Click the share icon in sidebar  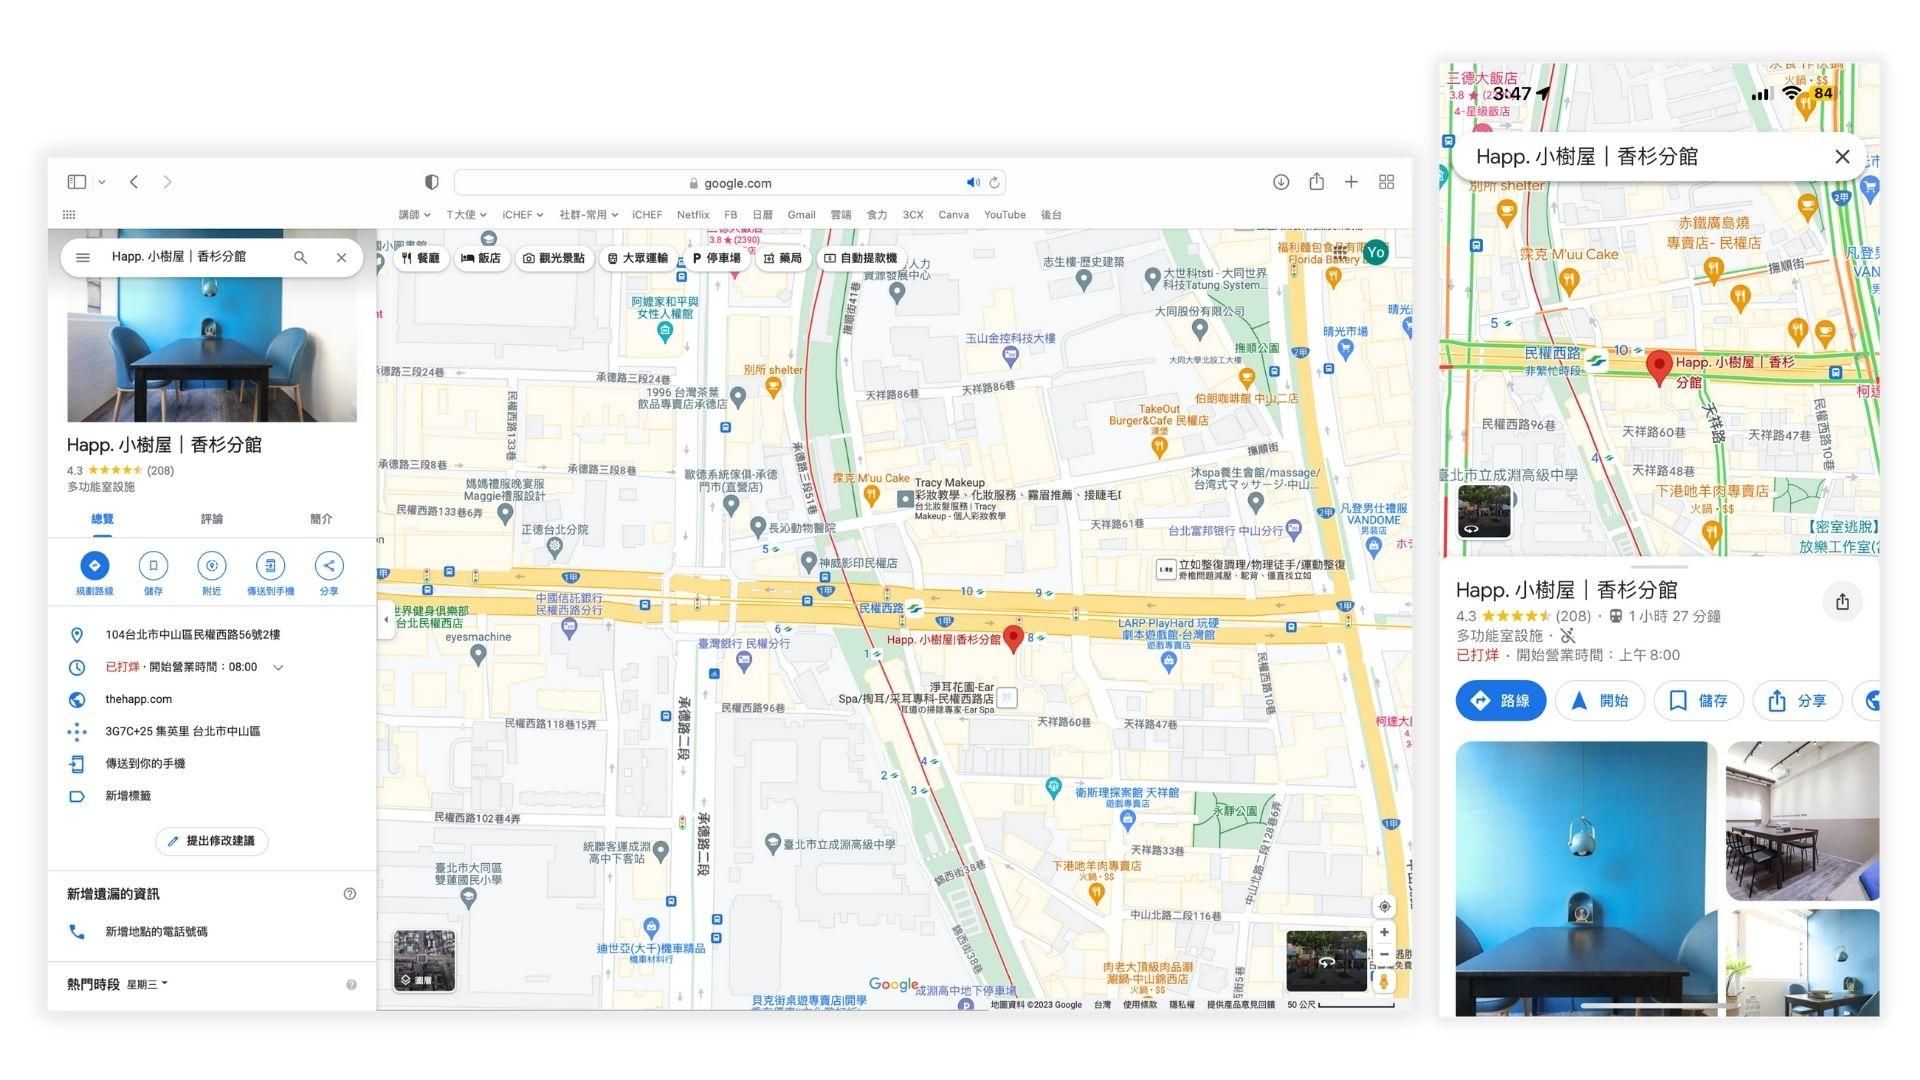pos(328,565)
